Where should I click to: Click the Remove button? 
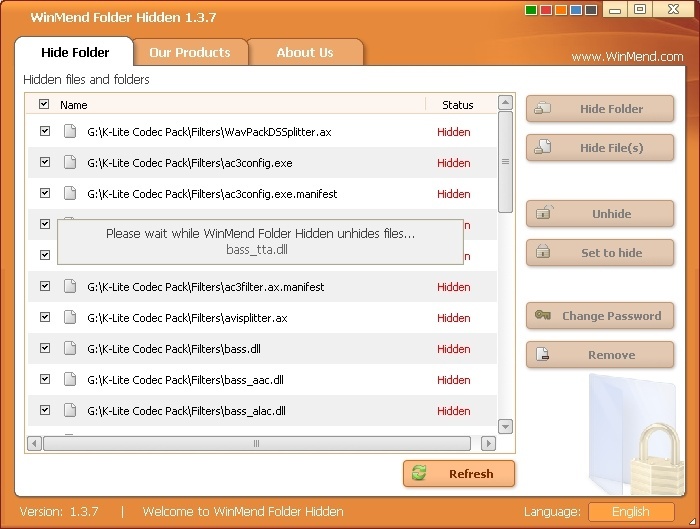600,355
